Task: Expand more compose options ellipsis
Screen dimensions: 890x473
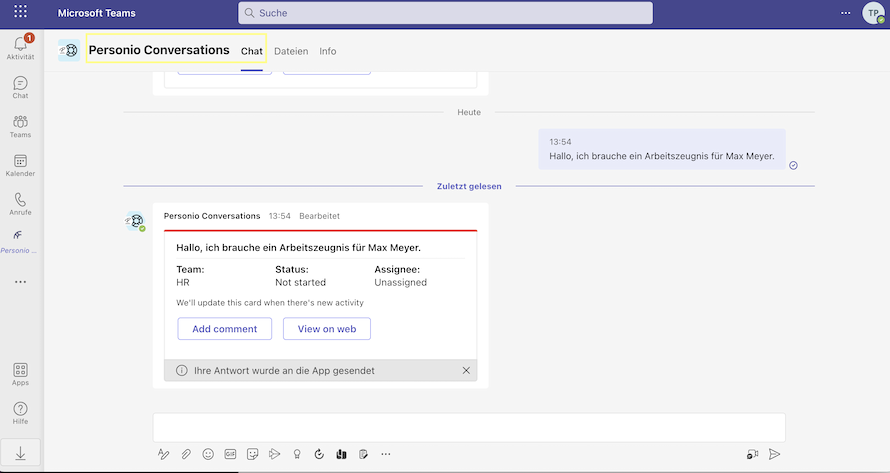Action: 386,454
